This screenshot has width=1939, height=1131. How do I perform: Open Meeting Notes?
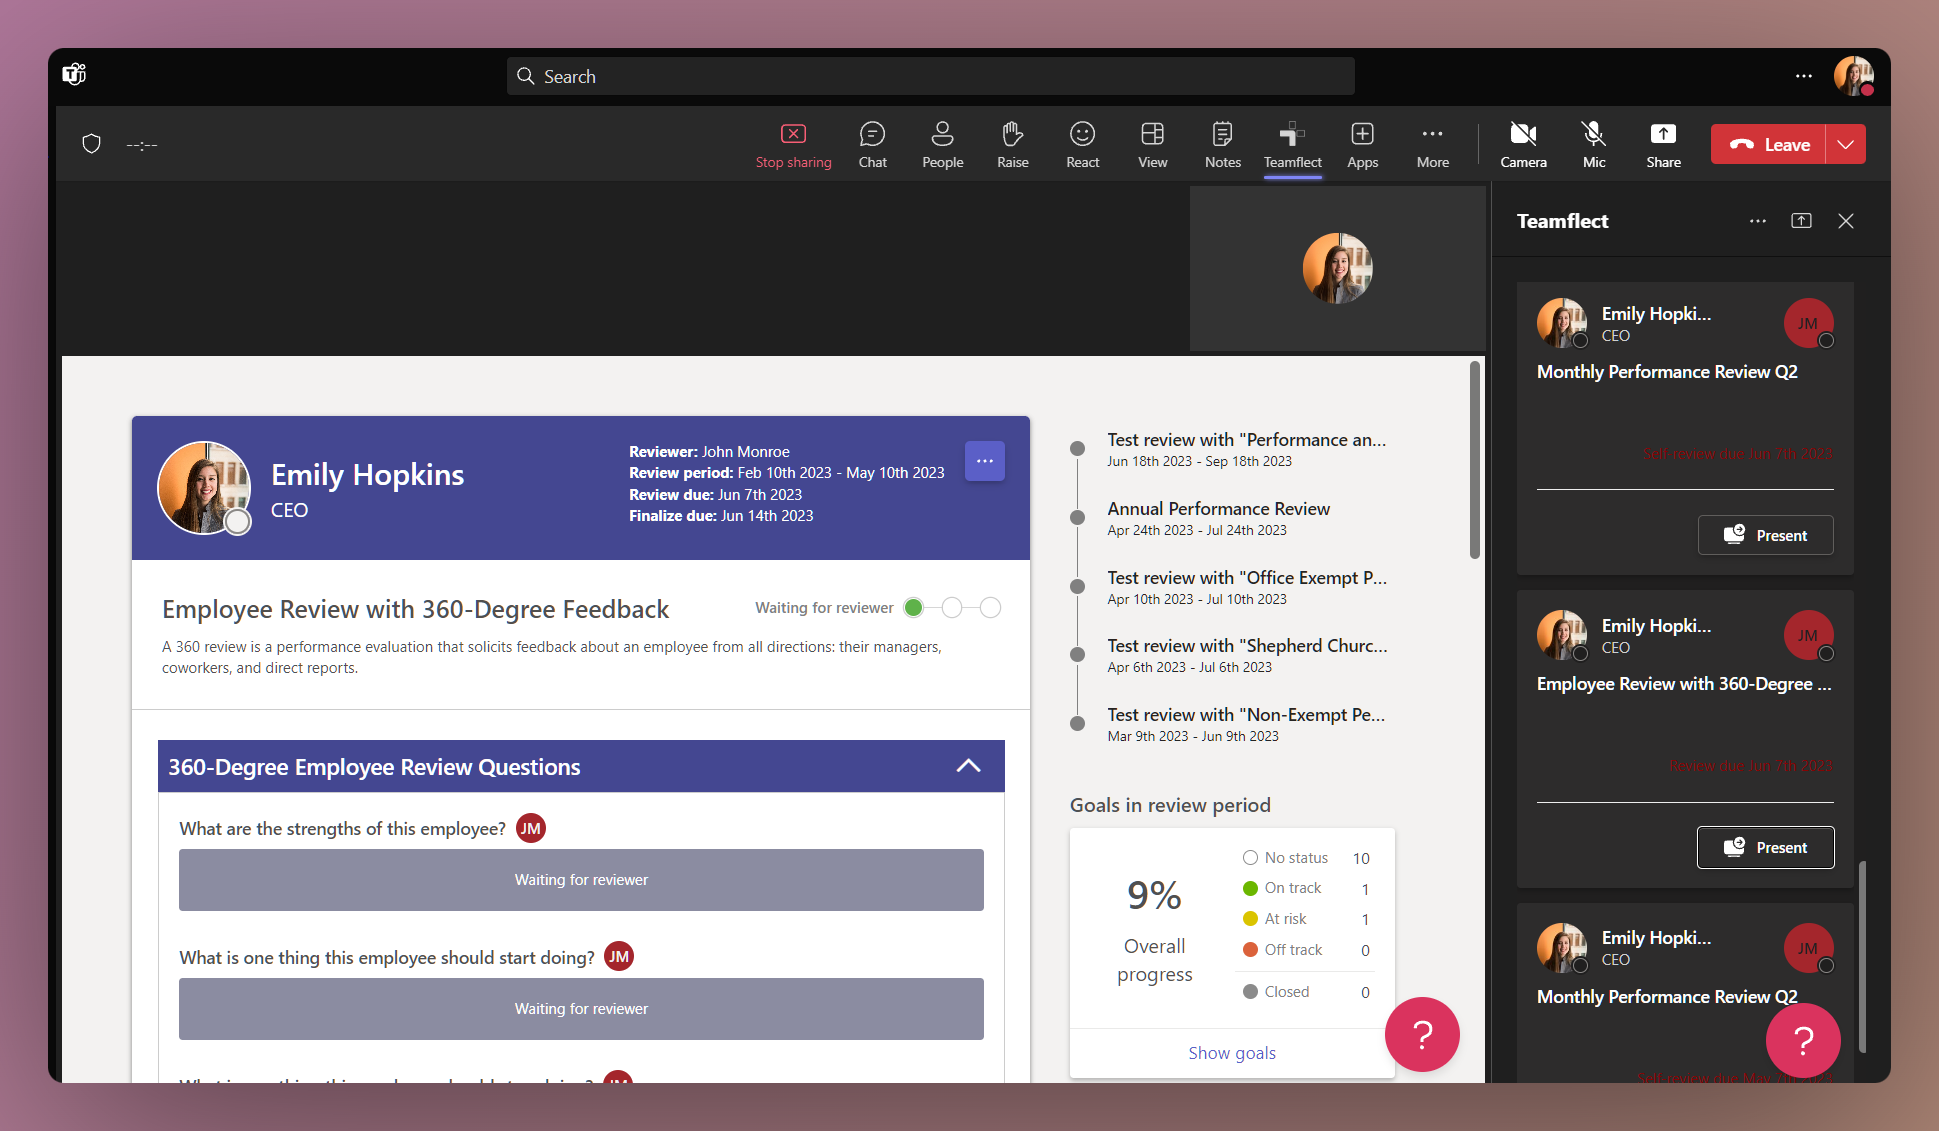[1222, 143]
